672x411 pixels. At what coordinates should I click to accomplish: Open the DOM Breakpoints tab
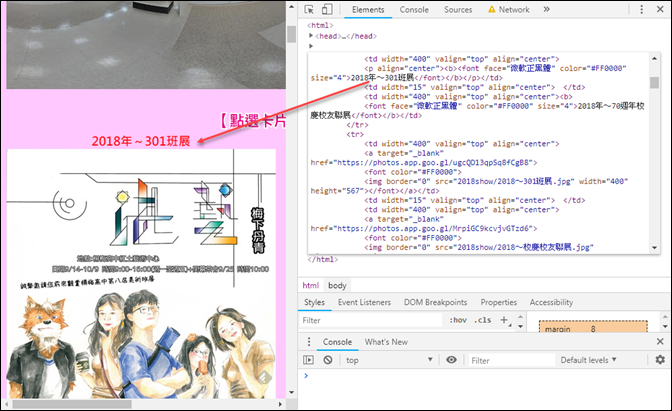435,302
